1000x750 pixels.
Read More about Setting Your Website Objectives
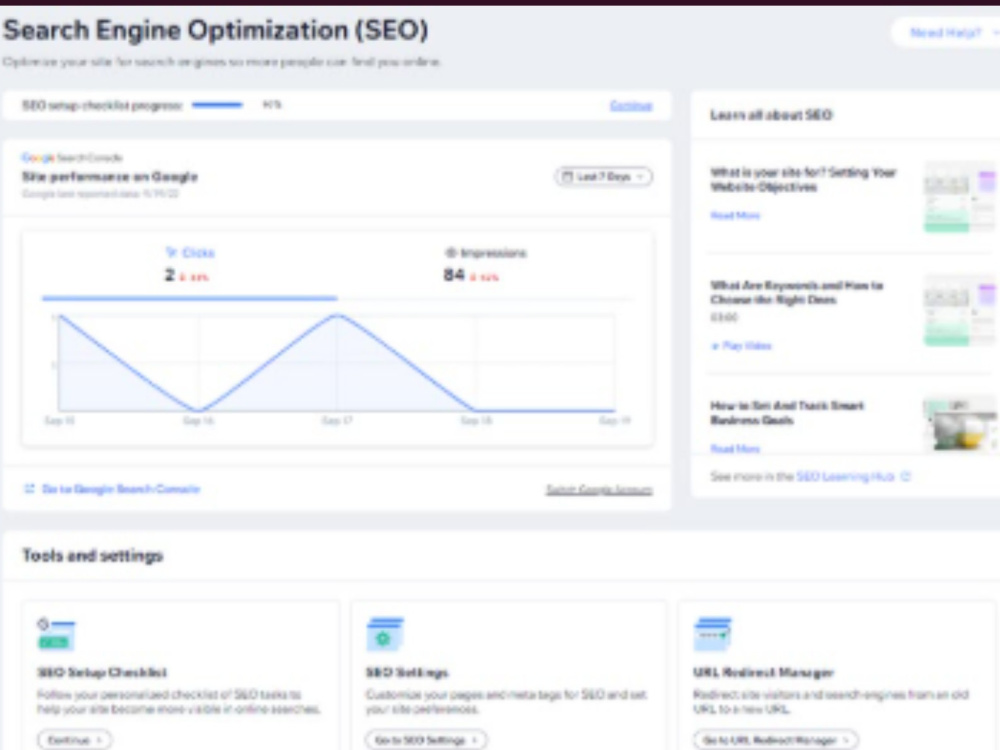coord(735,216)
